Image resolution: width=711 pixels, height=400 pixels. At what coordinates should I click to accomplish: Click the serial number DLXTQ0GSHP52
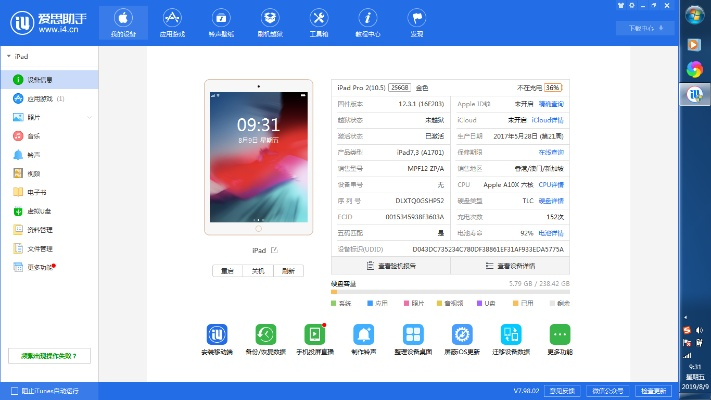420,201
